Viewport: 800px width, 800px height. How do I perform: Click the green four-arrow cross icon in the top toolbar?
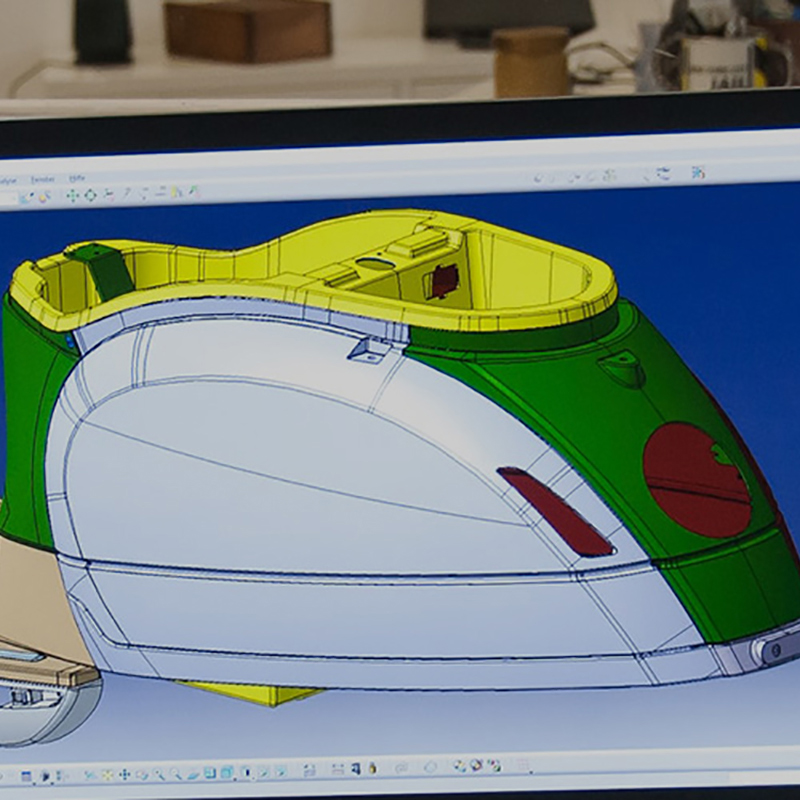72,195
